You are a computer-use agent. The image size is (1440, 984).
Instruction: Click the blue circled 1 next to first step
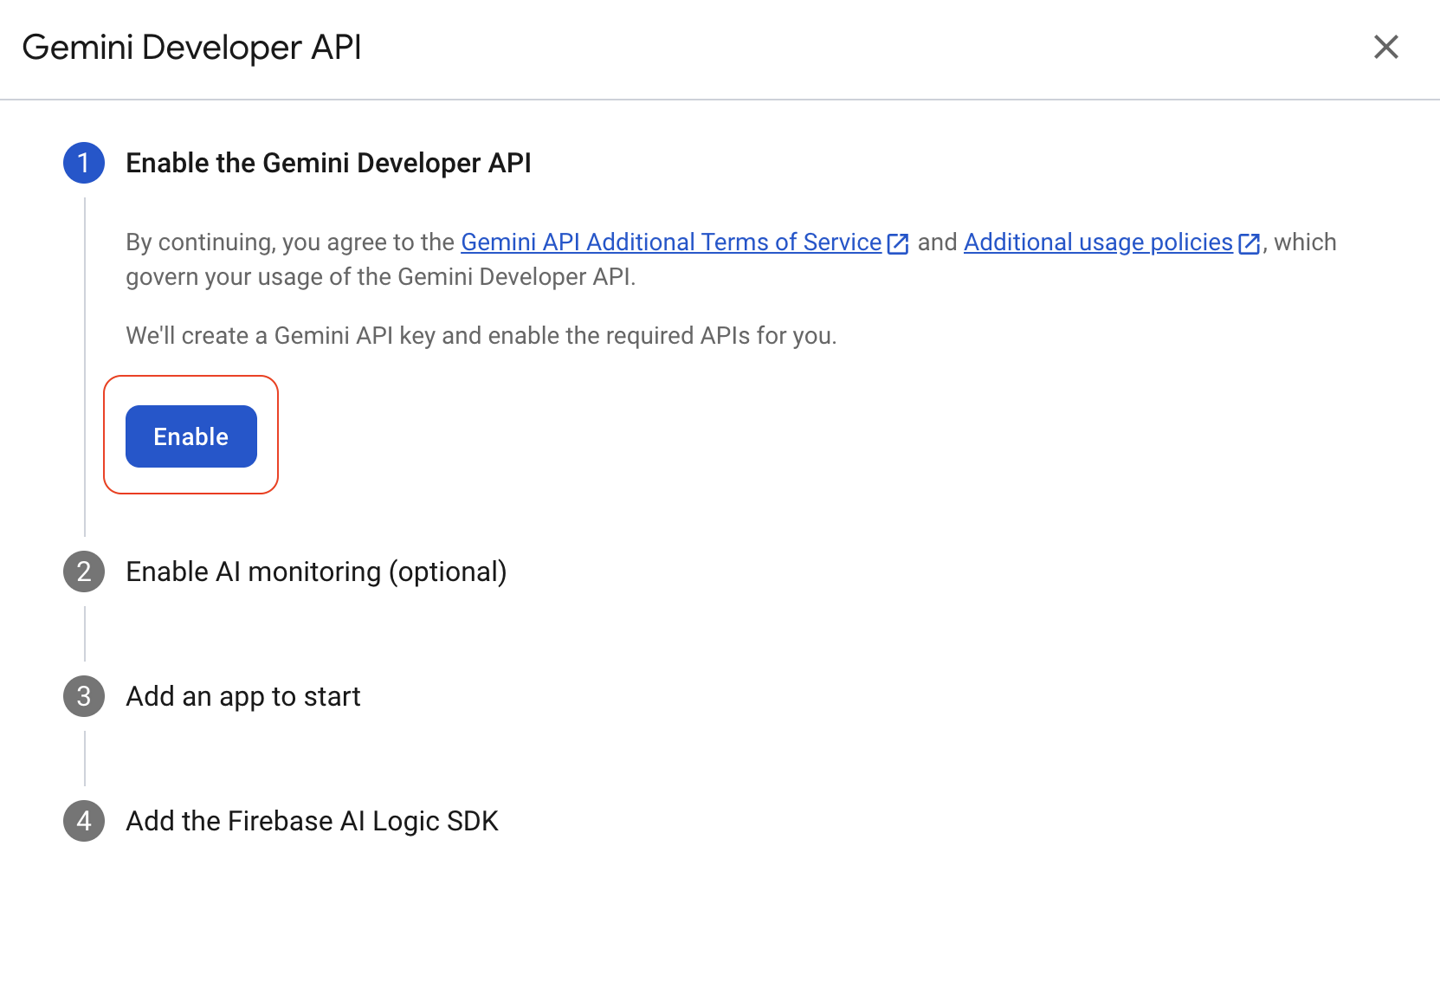84,162
